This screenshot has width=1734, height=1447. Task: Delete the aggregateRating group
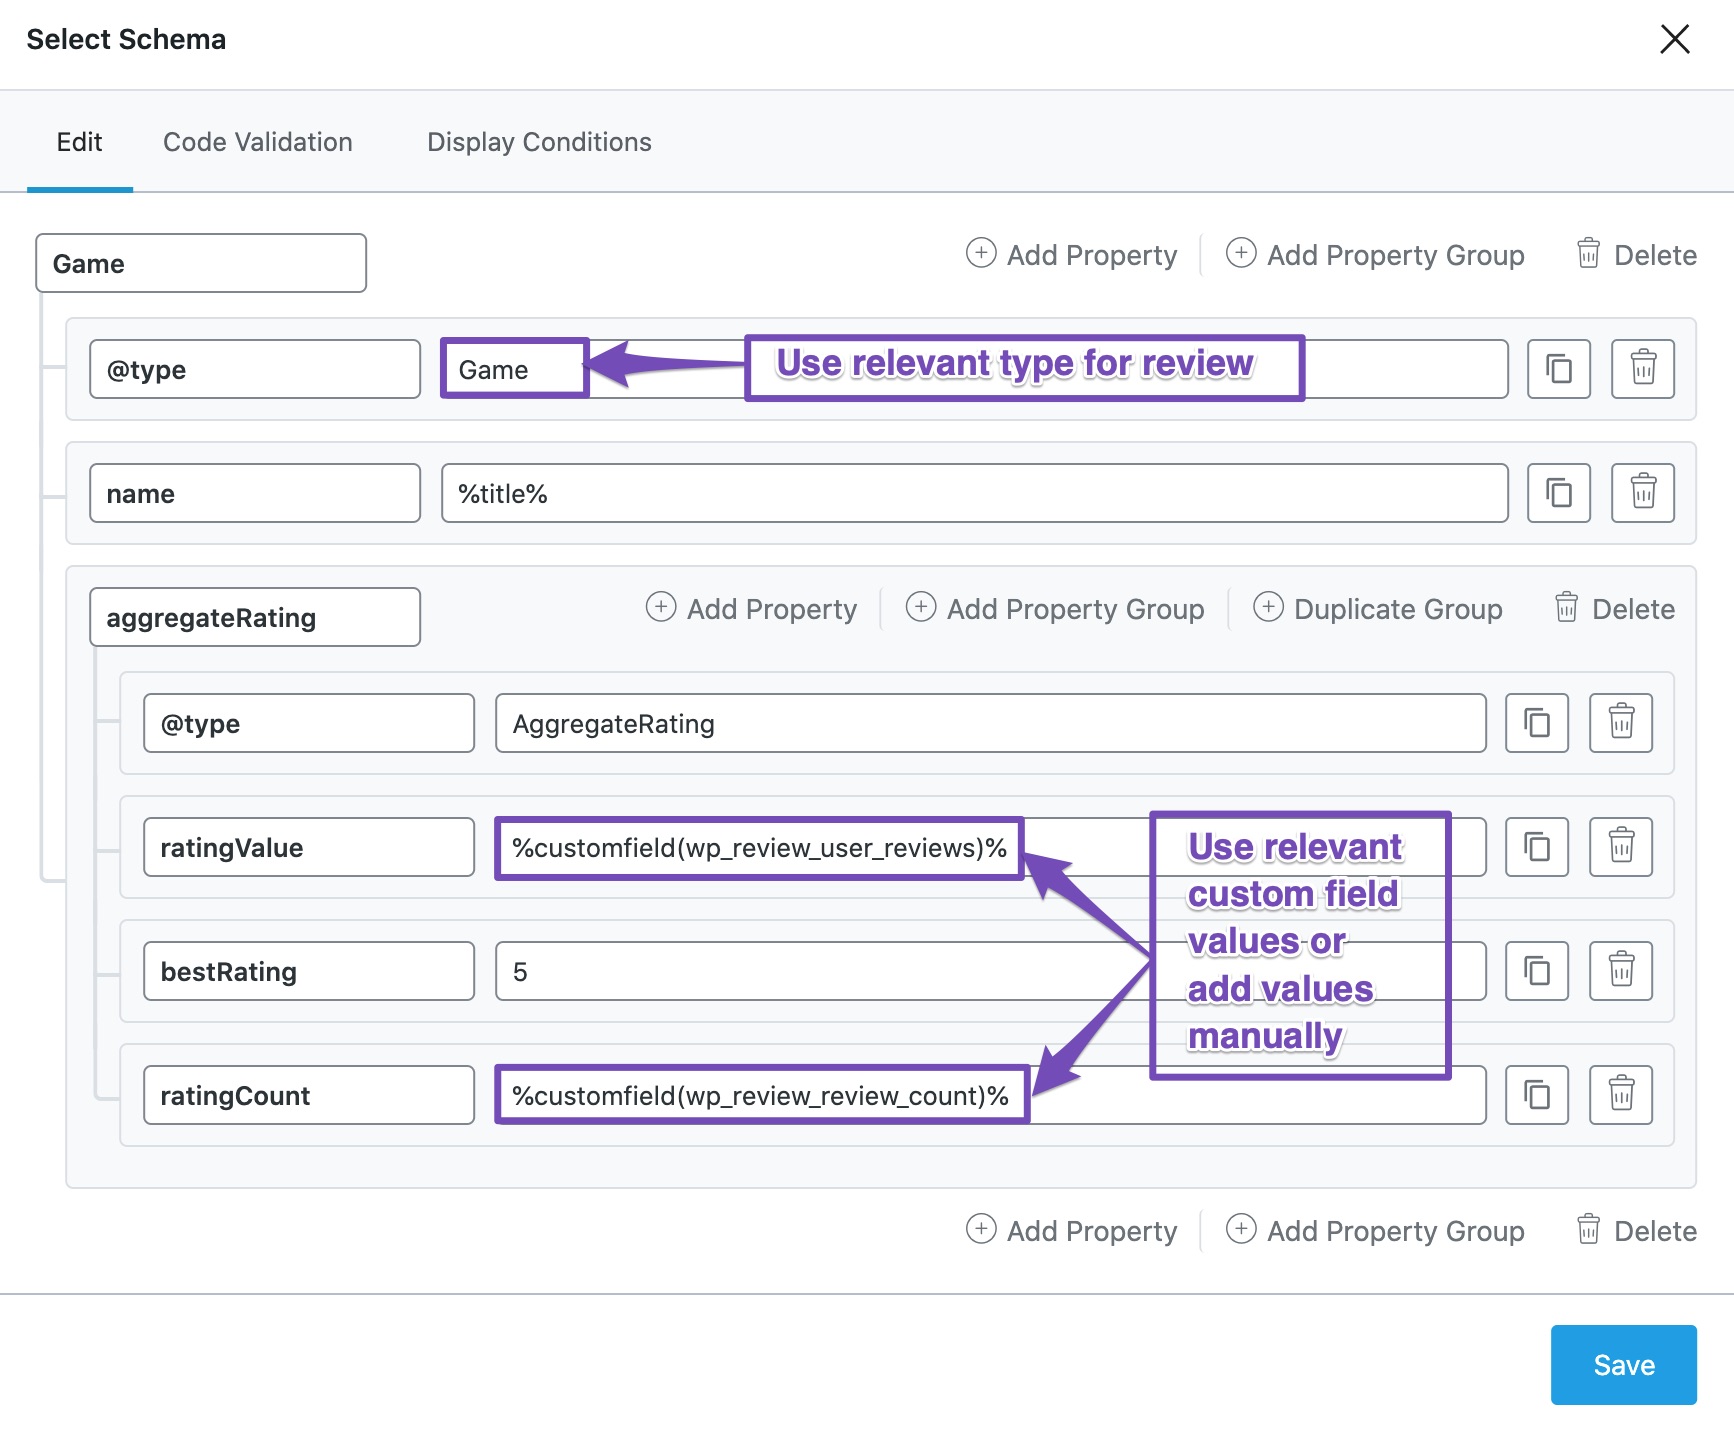point(1614,609)
